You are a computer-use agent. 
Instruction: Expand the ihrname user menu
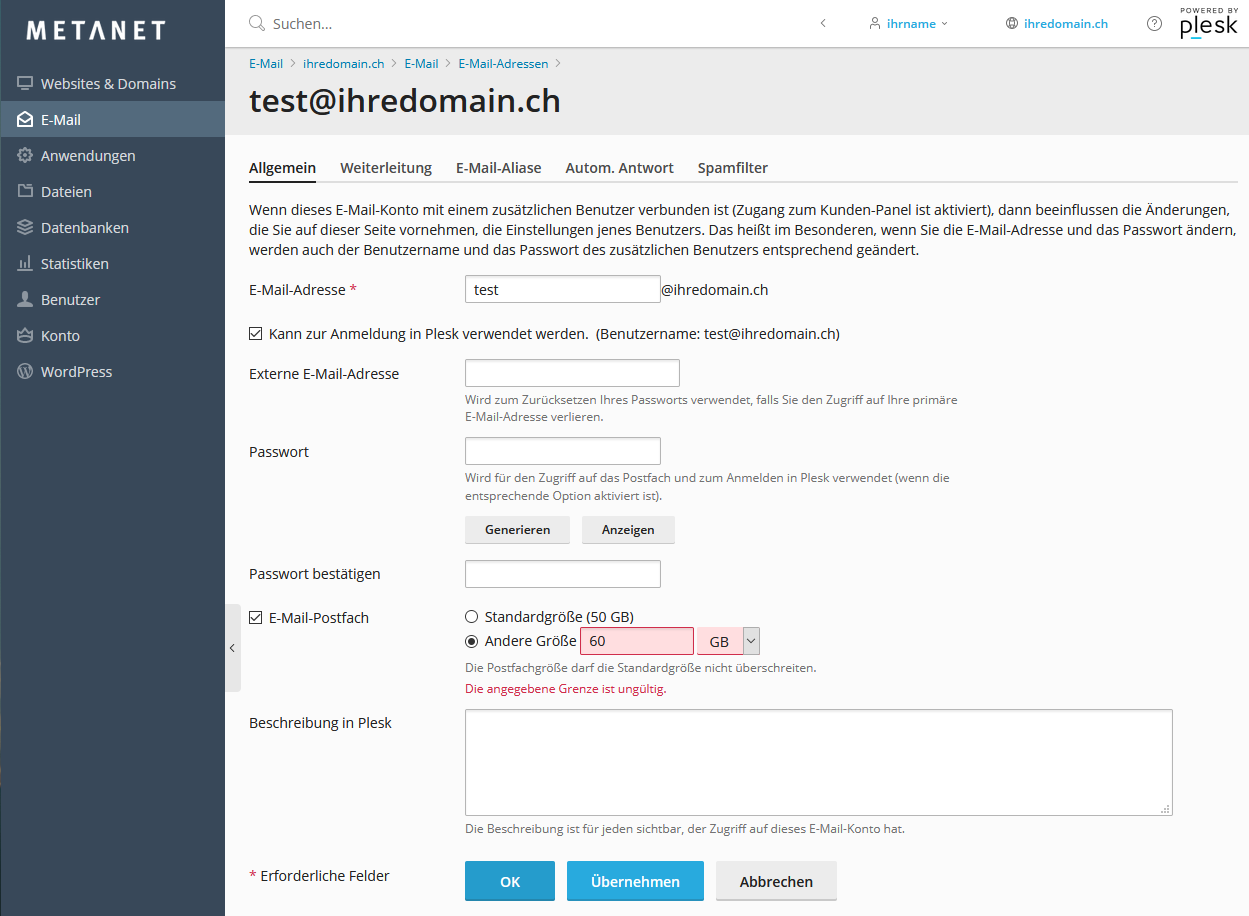pyautogui.click(x=908, y=24)
